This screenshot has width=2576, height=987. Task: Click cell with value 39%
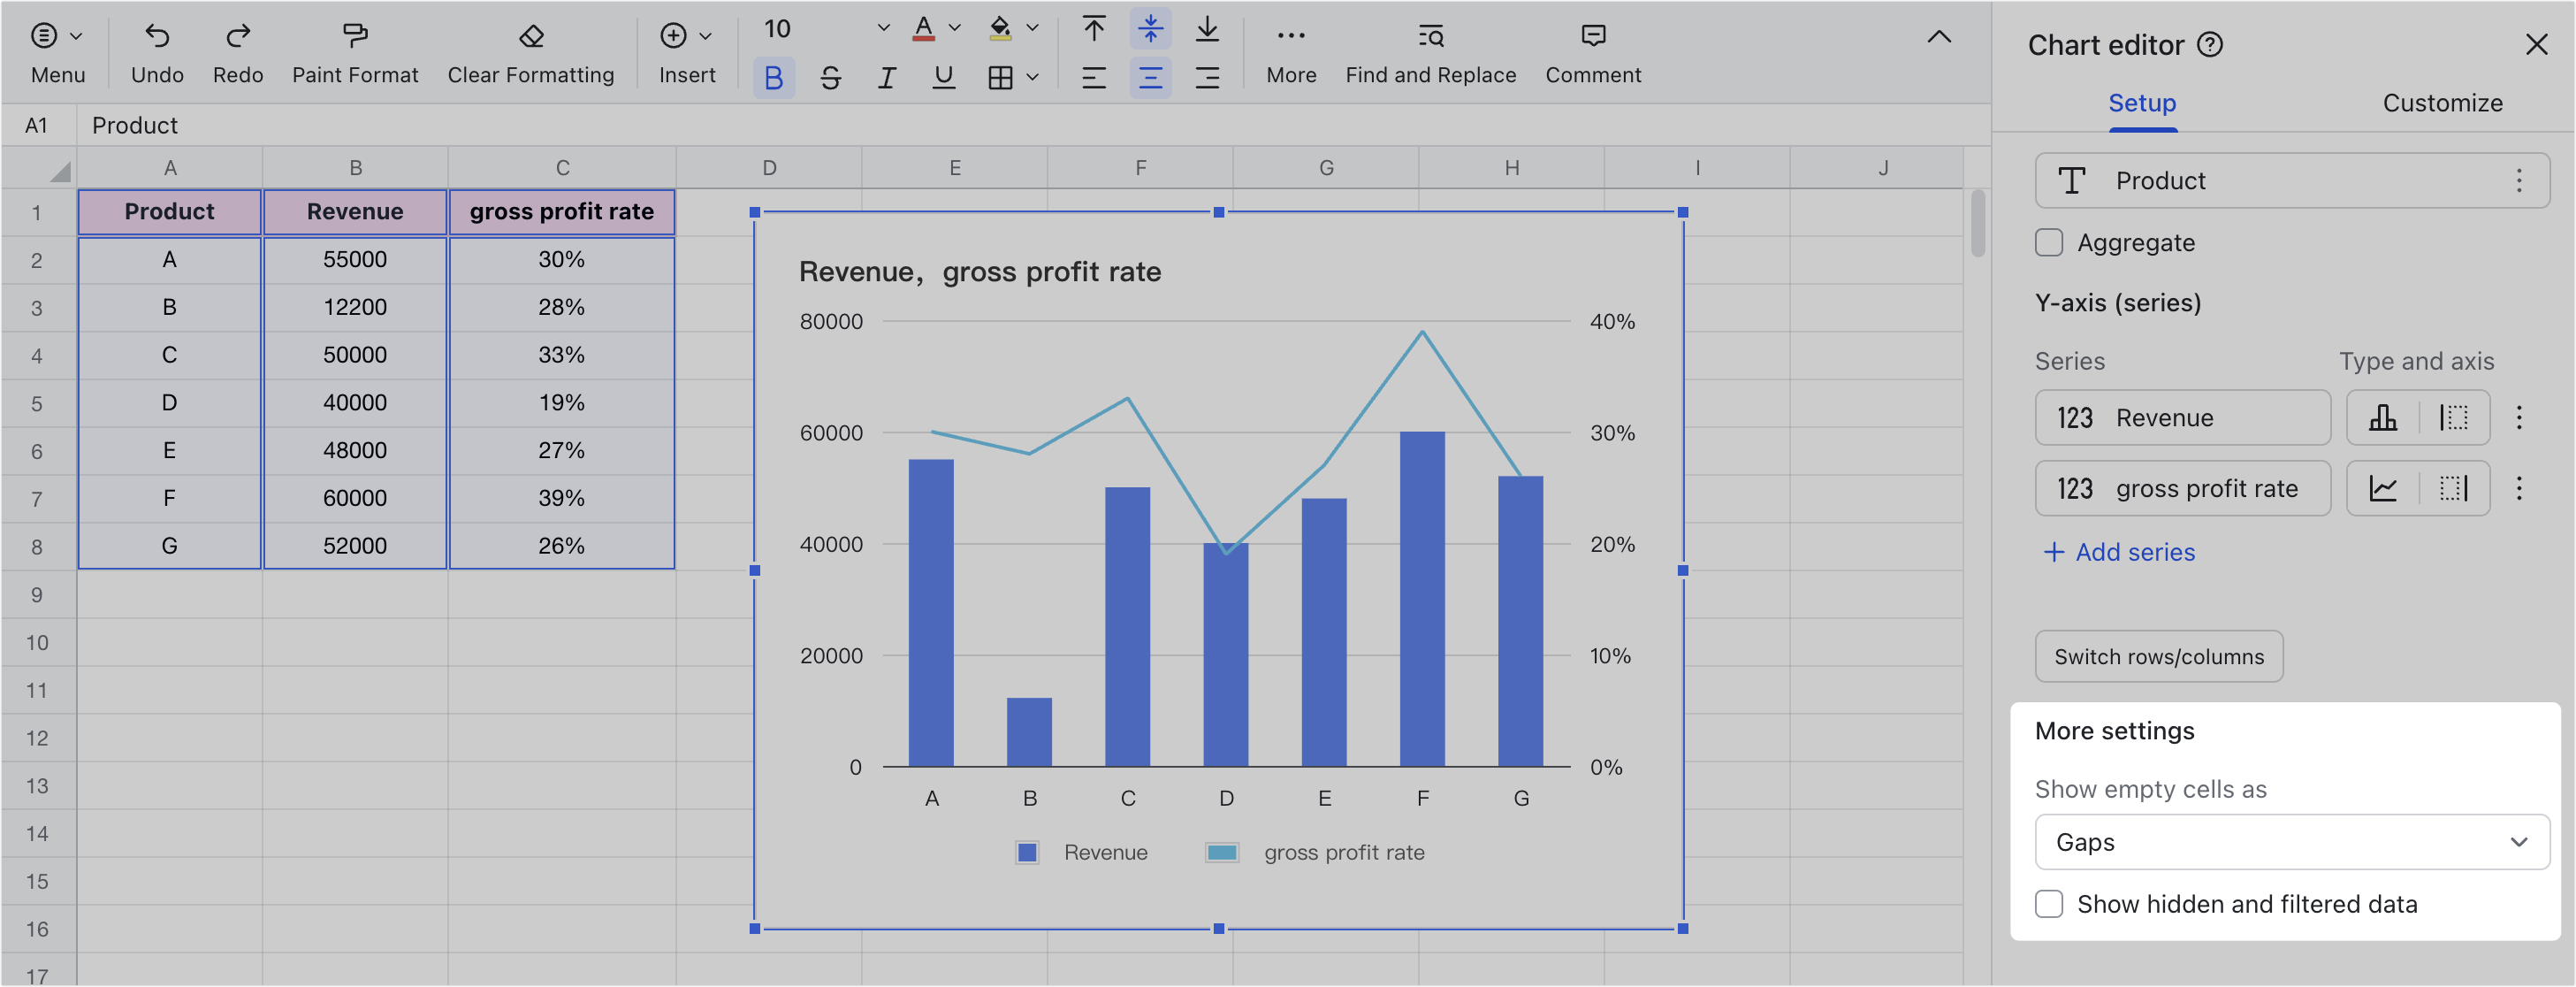[x=562, y=499]
